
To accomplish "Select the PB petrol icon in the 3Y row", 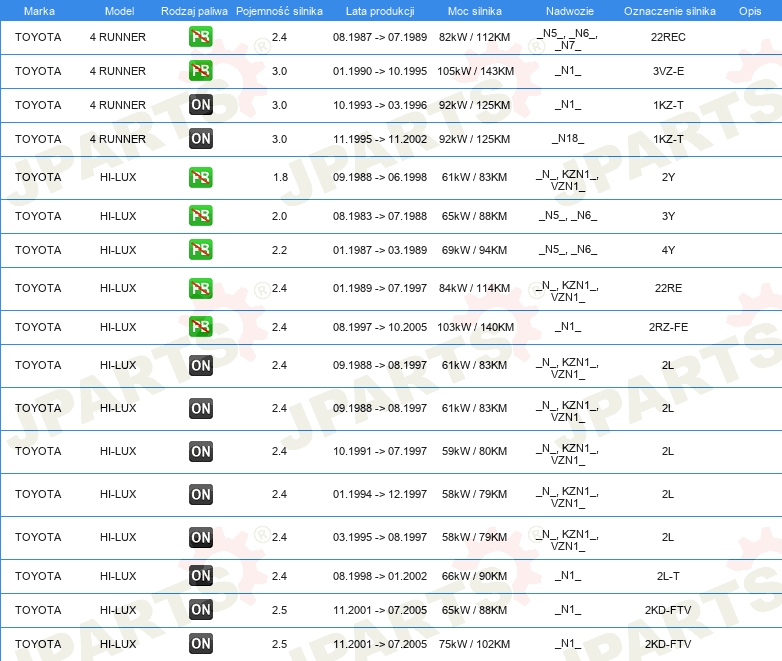I will pyautogui.click(x=200, y=216).
